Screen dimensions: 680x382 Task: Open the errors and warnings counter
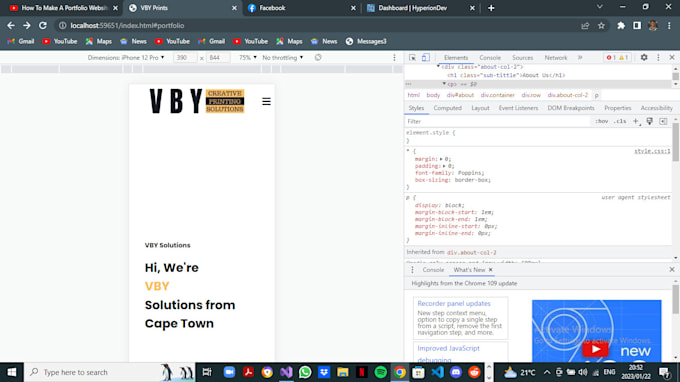pyautogui.click(x=617, y=58)
